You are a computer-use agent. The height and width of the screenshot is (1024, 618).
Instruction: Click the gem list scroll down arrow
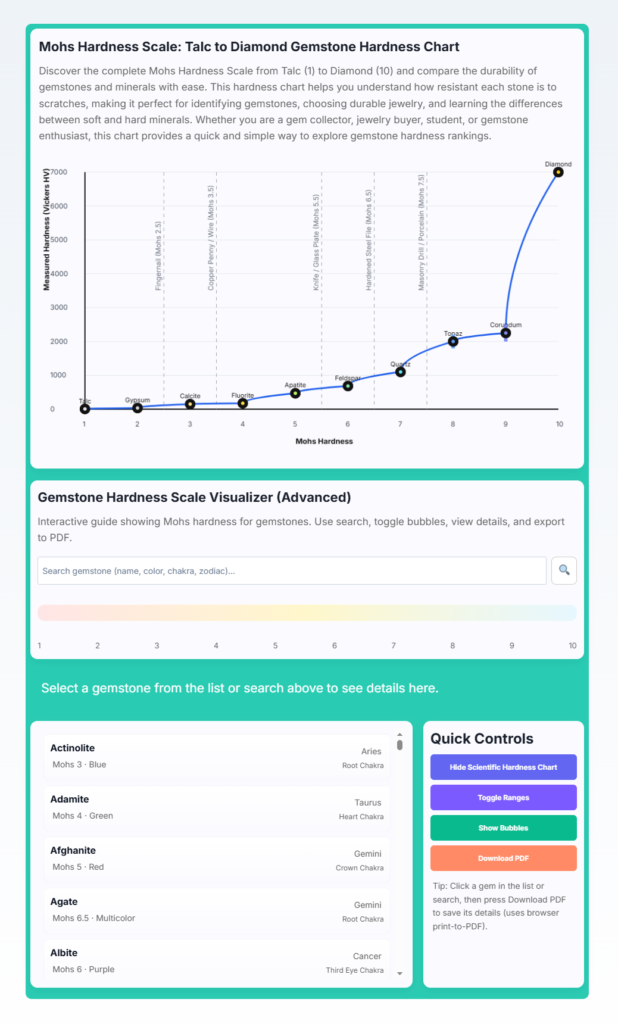click(x=400, y=973)
